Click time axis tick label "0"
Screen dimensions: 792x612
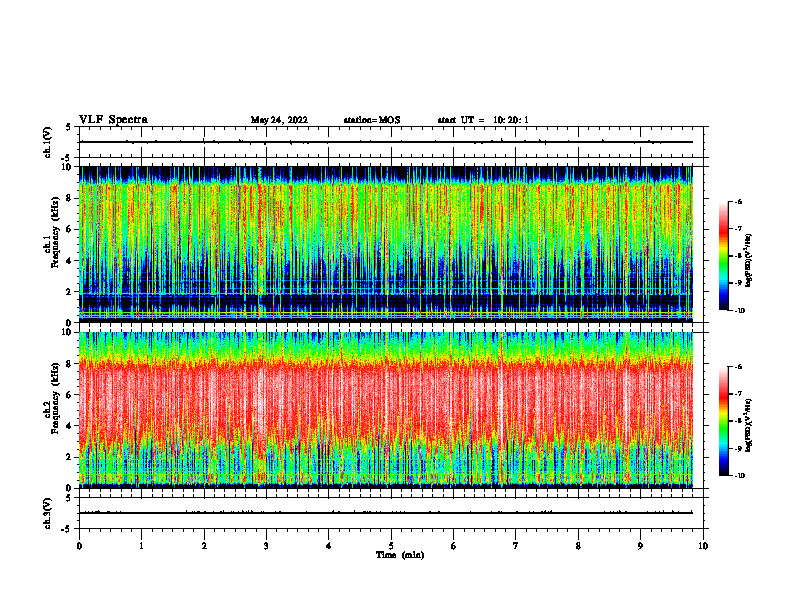[x=79, y=546]
